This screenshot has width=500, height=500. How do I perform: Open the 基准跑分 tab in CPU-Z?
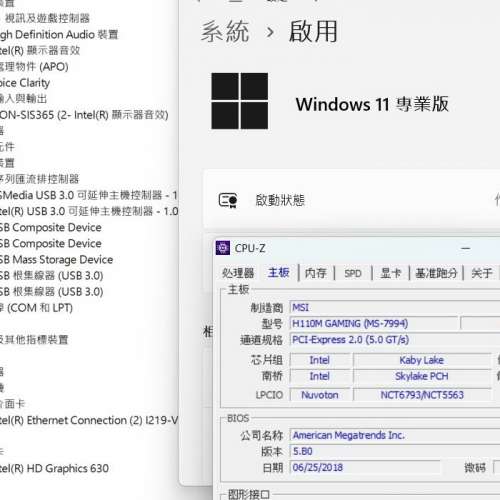point(436,273)
